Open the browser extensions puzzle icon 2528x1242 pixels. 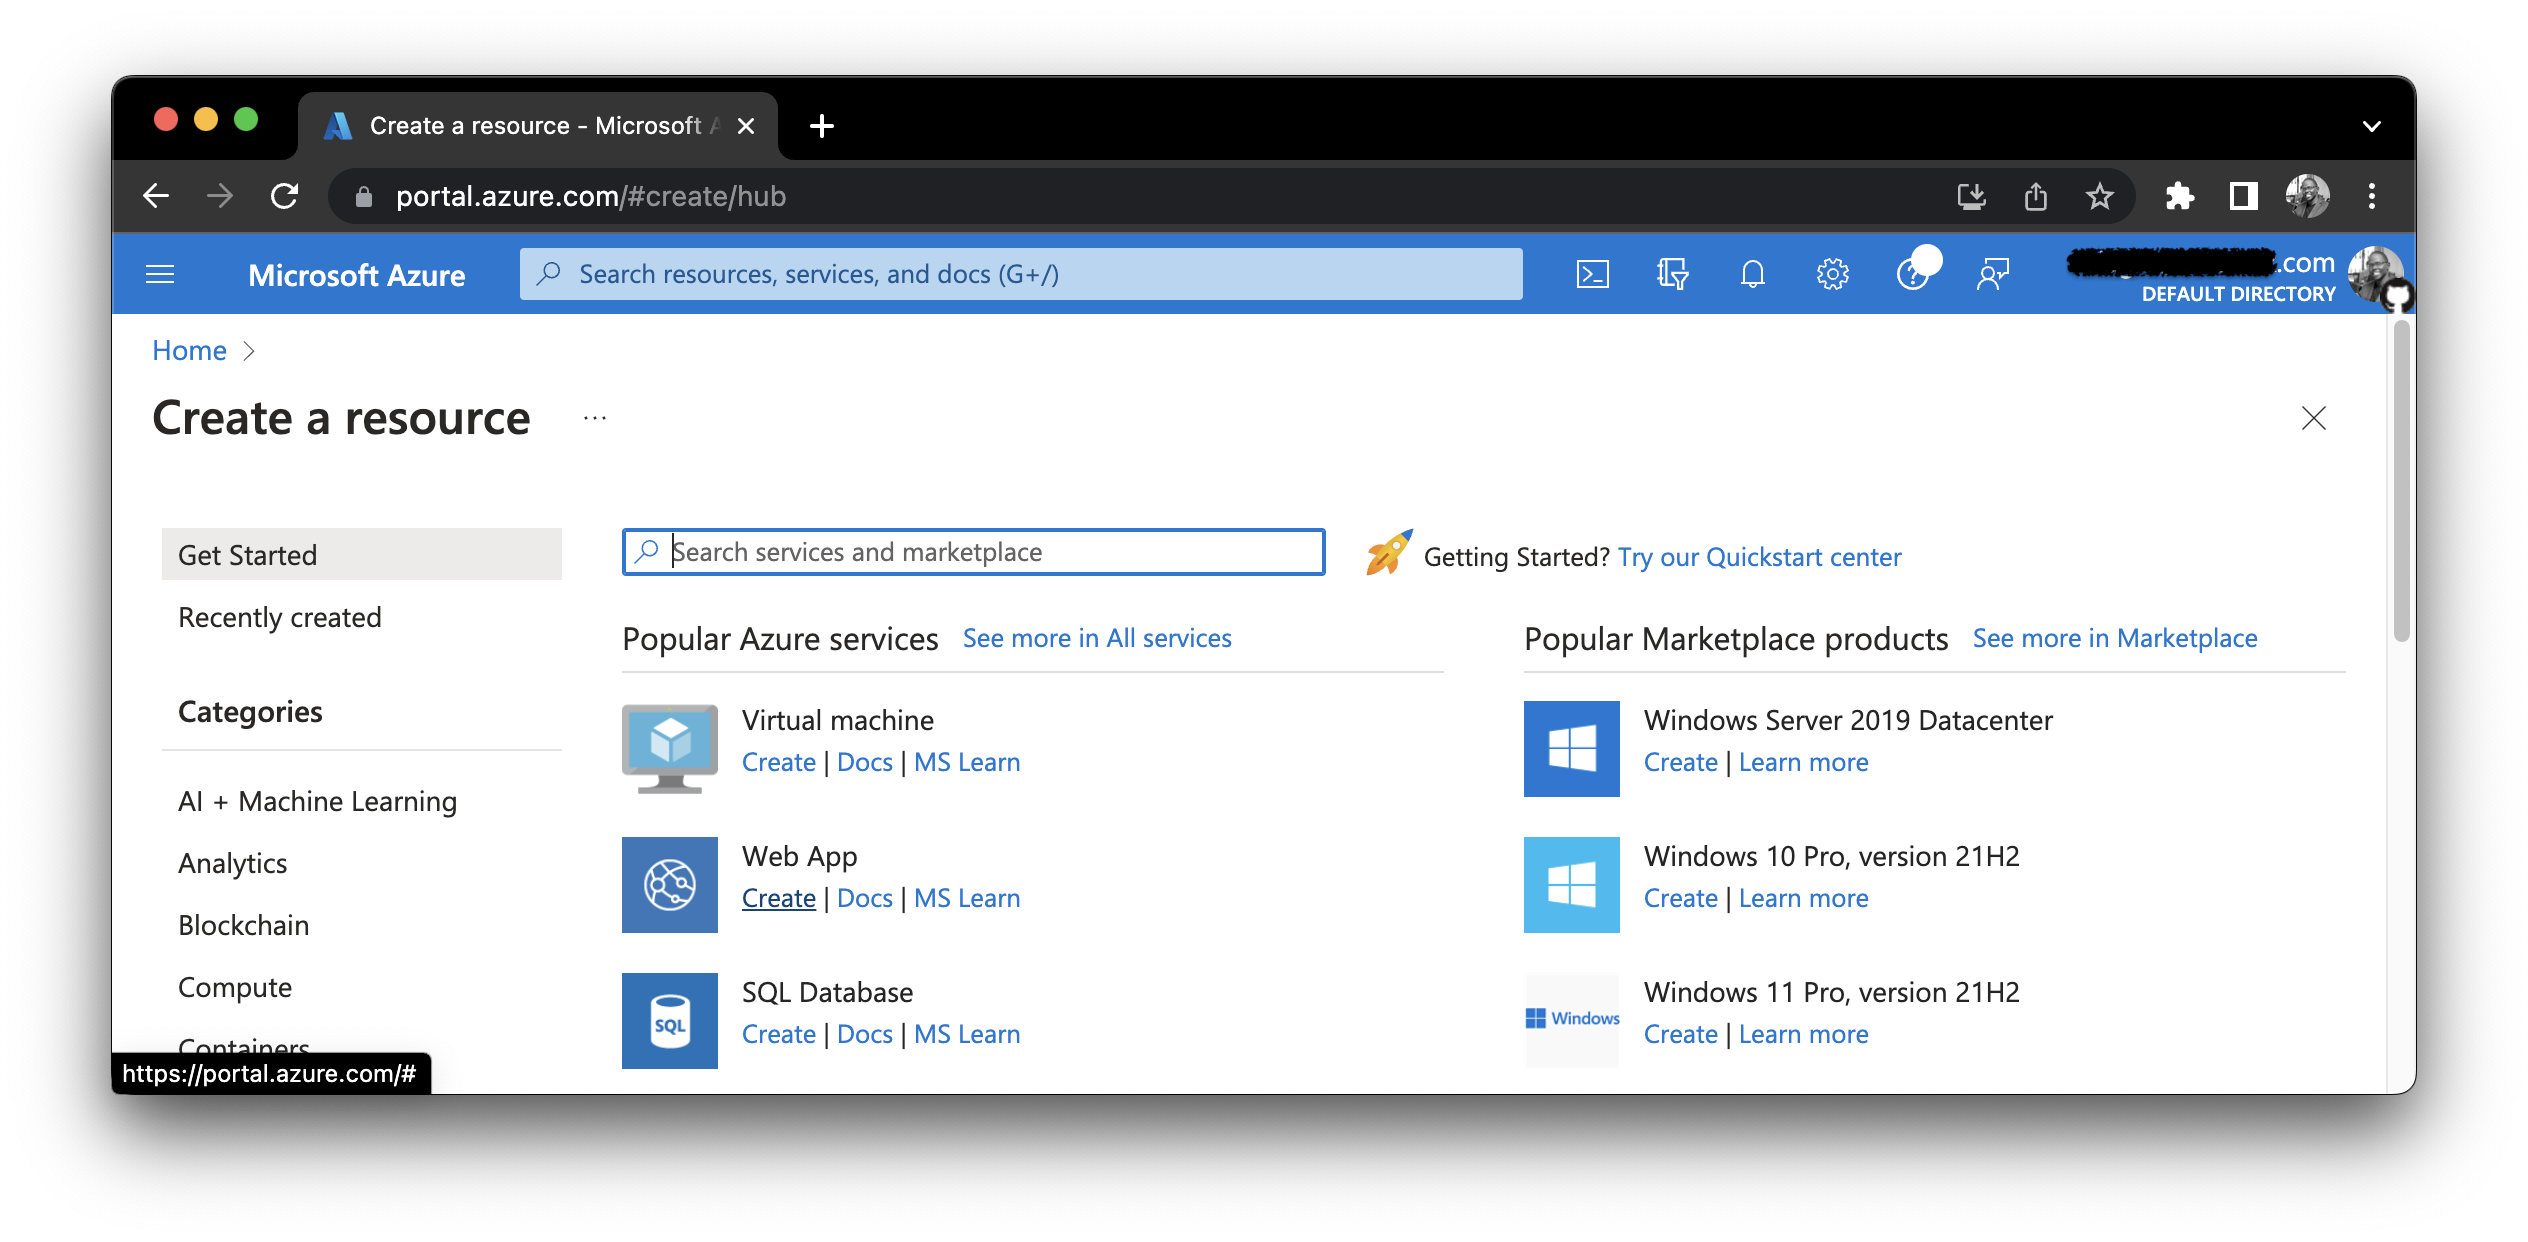[x=2180, y=196]
